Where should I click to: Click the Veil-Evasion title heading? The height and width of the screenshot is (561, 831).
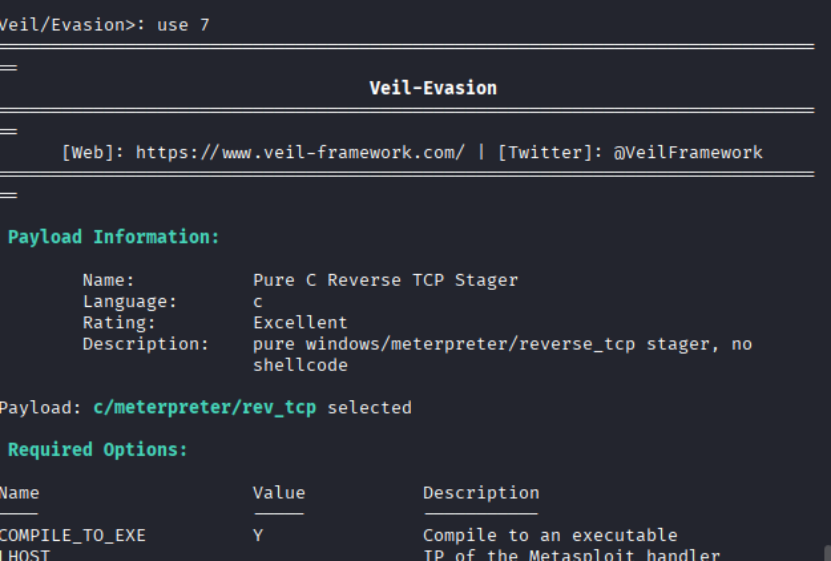433,88
